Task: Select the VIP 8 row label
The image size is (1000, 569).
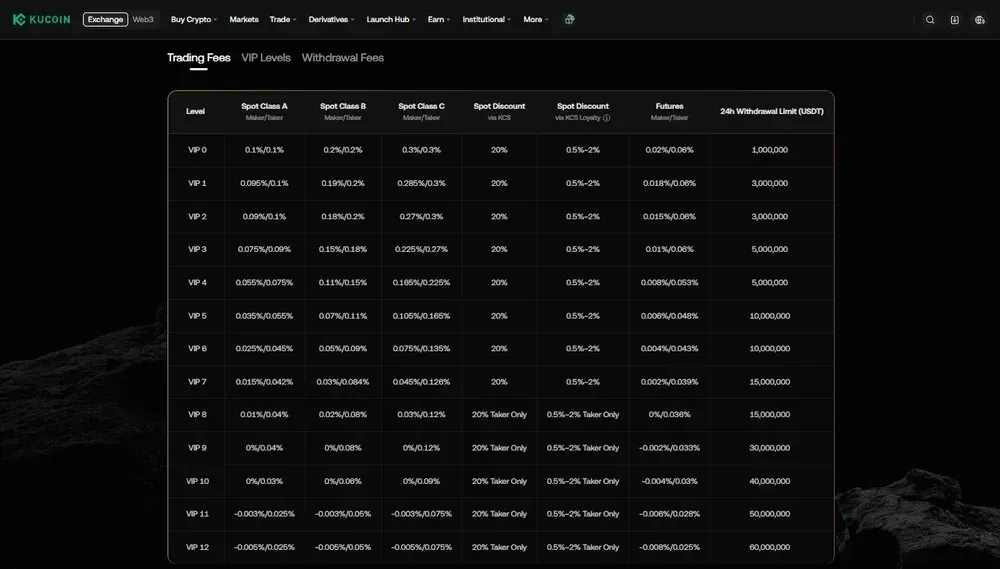Action: [x=197, y=415]
